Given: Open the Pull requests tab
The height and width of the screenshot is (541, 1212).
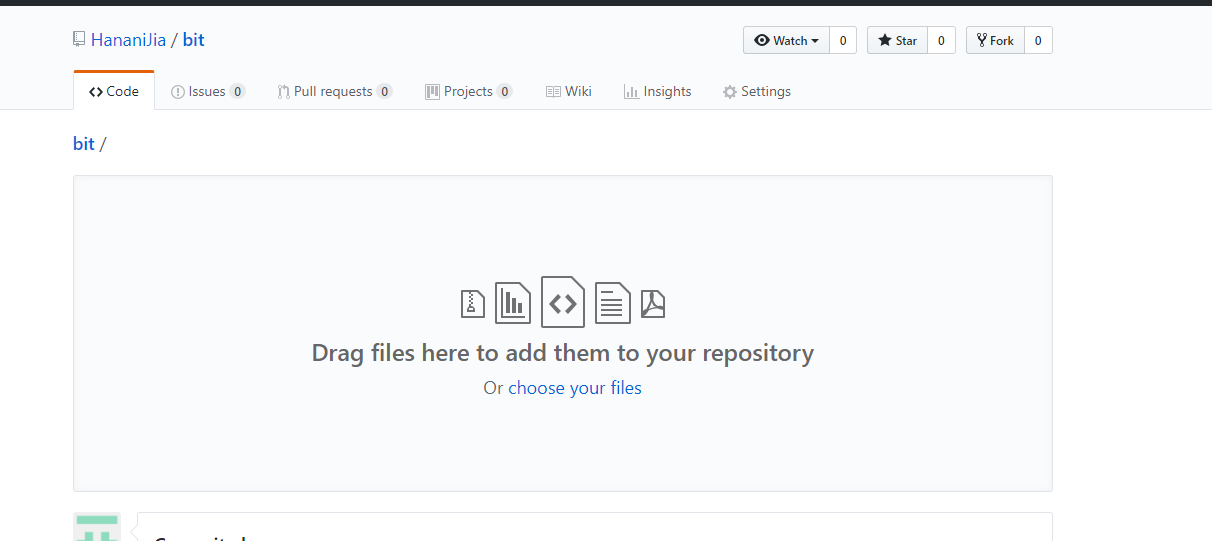Looking at the screenshot, I should point(335,91).
